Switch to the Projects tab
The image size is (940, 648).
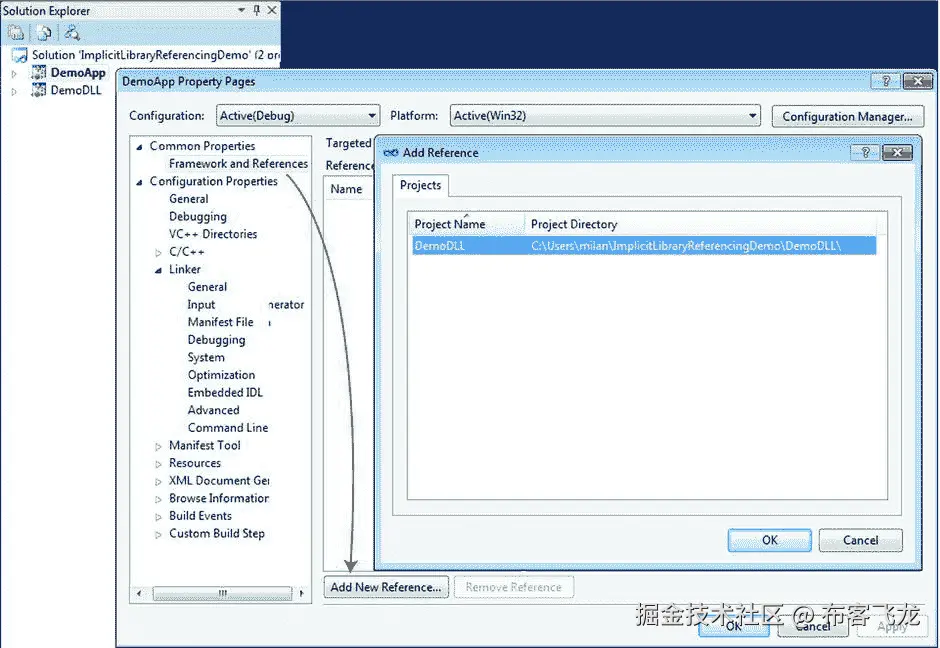click(420, 185)
